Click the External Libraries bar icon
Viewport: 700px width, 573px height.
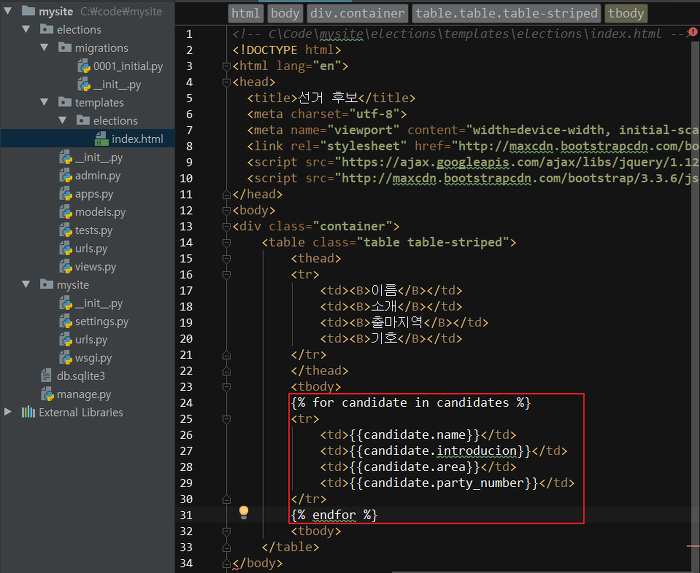[x=28, y=412]
